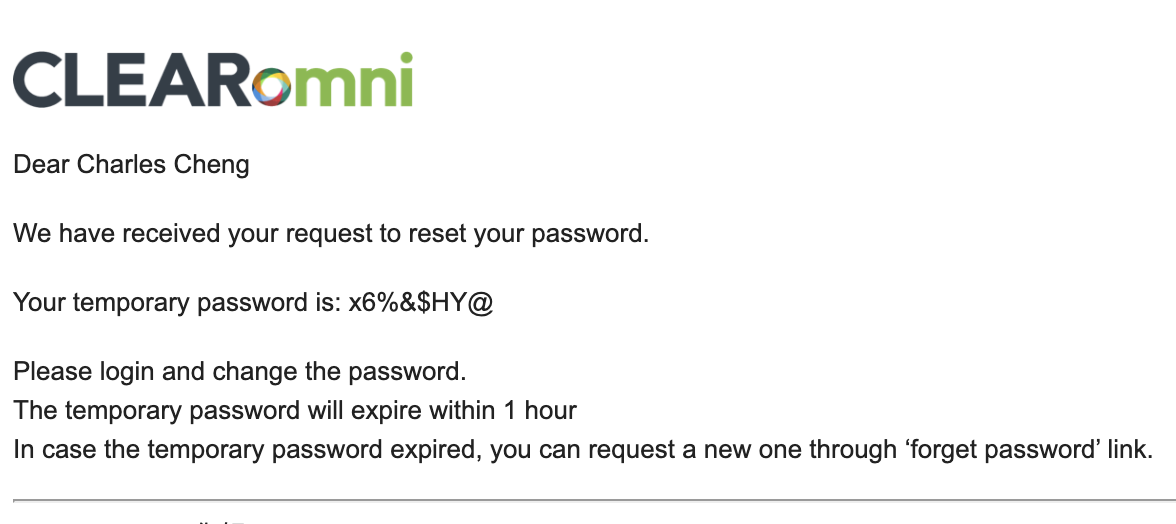The height and width of the screenshot is (524, 1176).
Task: Click 'Please login and change the password' line
Action: point(240,372)
